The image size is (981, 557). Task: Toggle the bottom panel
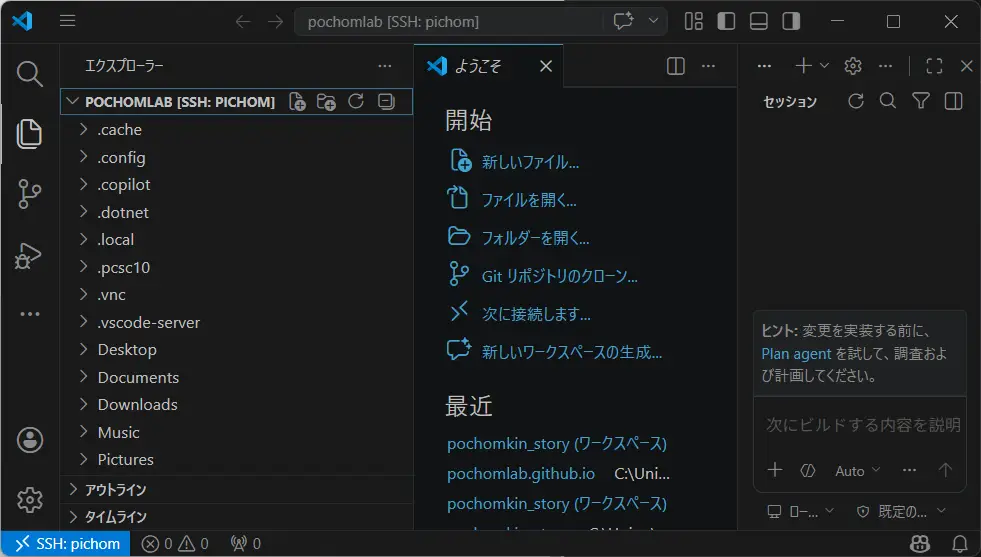758,21
